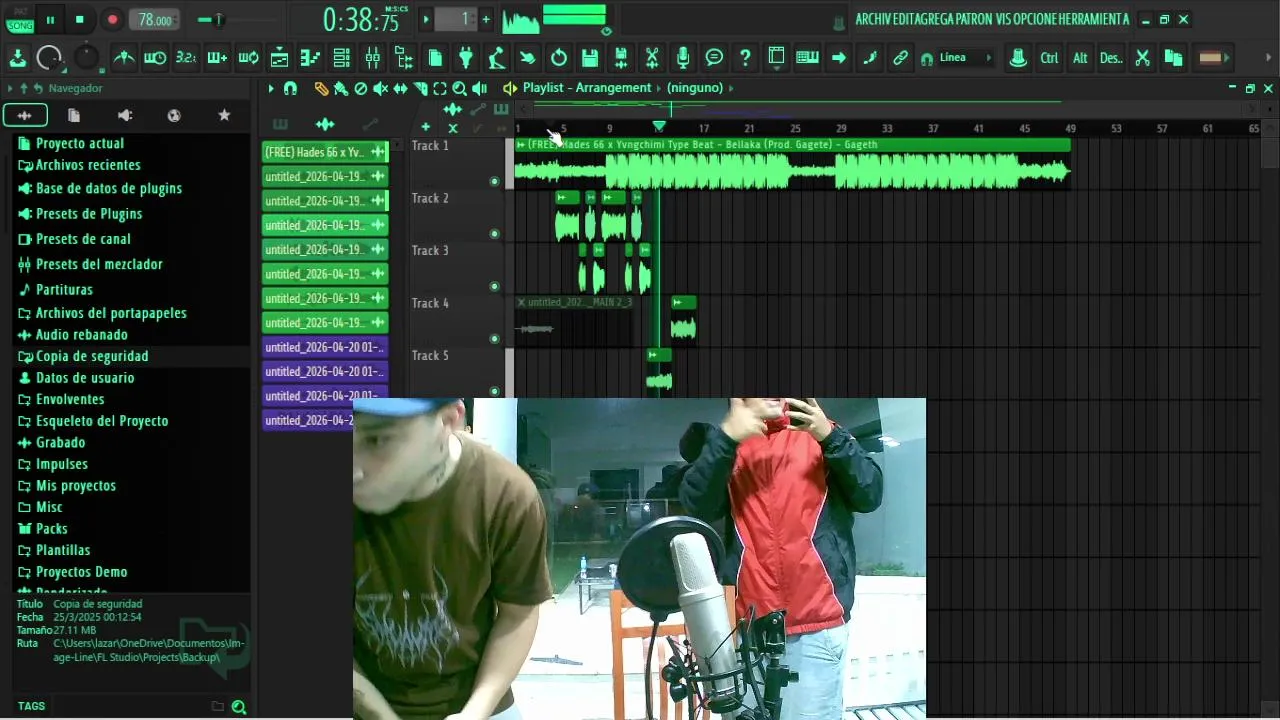Click the microphone one-click recording icon
The image size is (1280, 720).
pos(683,58)
